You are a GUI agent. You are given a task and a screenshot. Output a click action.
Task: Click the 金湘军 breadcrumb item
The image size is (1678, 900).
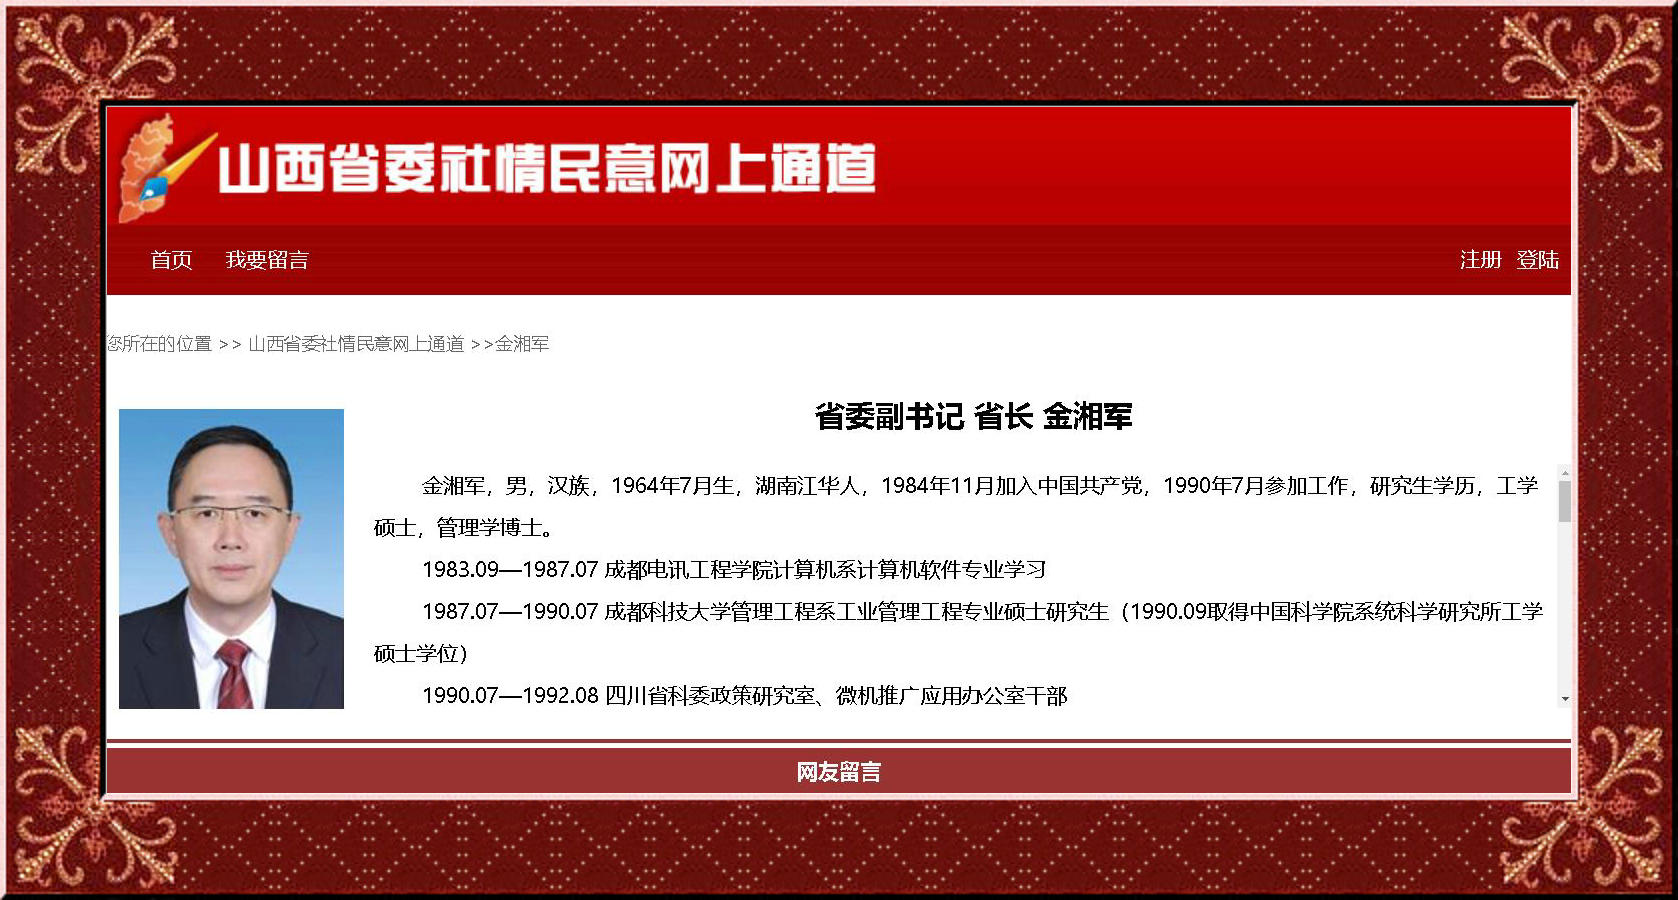pyautogui.click(x=522, y=344)
